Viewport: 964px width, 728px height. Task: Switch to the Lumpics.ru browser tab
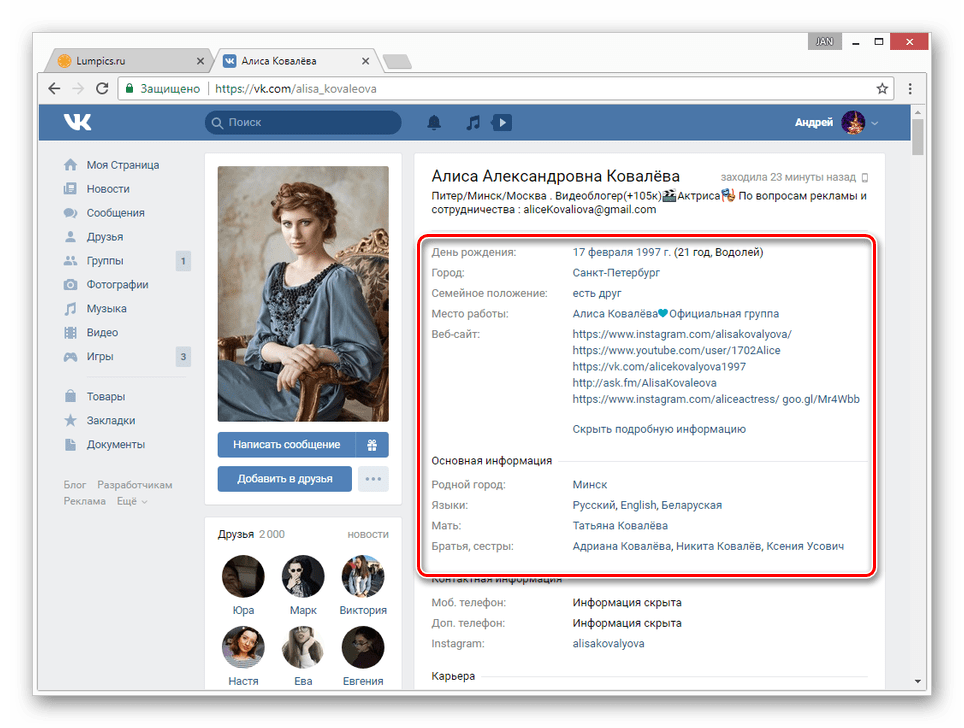tap(130, 61)
